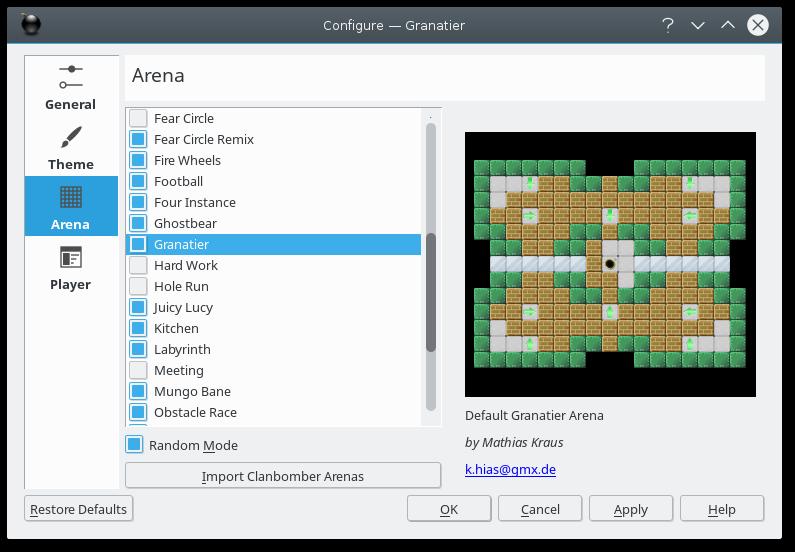Select the 'Mungo Bane' arena name
Viewport: 795px width, 552px height.
coord(192,391)
